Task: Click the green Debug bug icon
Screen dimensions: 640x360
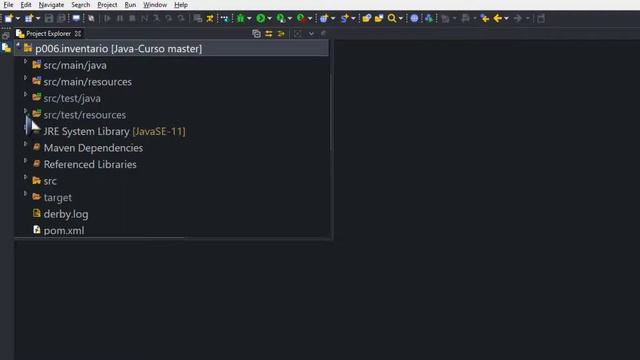Action: pyautogui.click(x=240, y=18)
